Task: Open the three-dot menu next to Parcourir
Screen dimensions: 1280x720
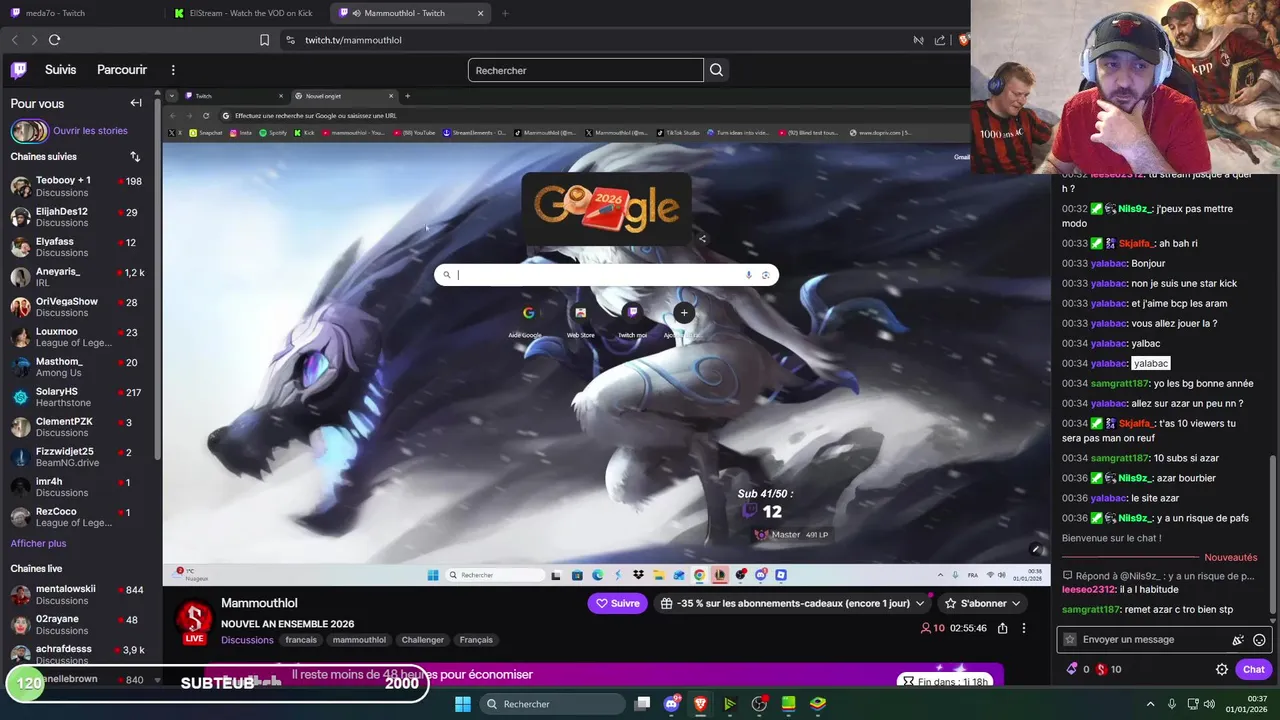Action: tap(173, 70)
